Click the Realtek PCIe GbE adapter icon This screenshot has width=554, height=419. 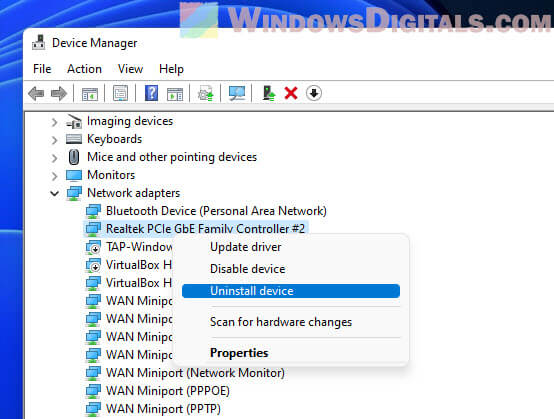93,229
